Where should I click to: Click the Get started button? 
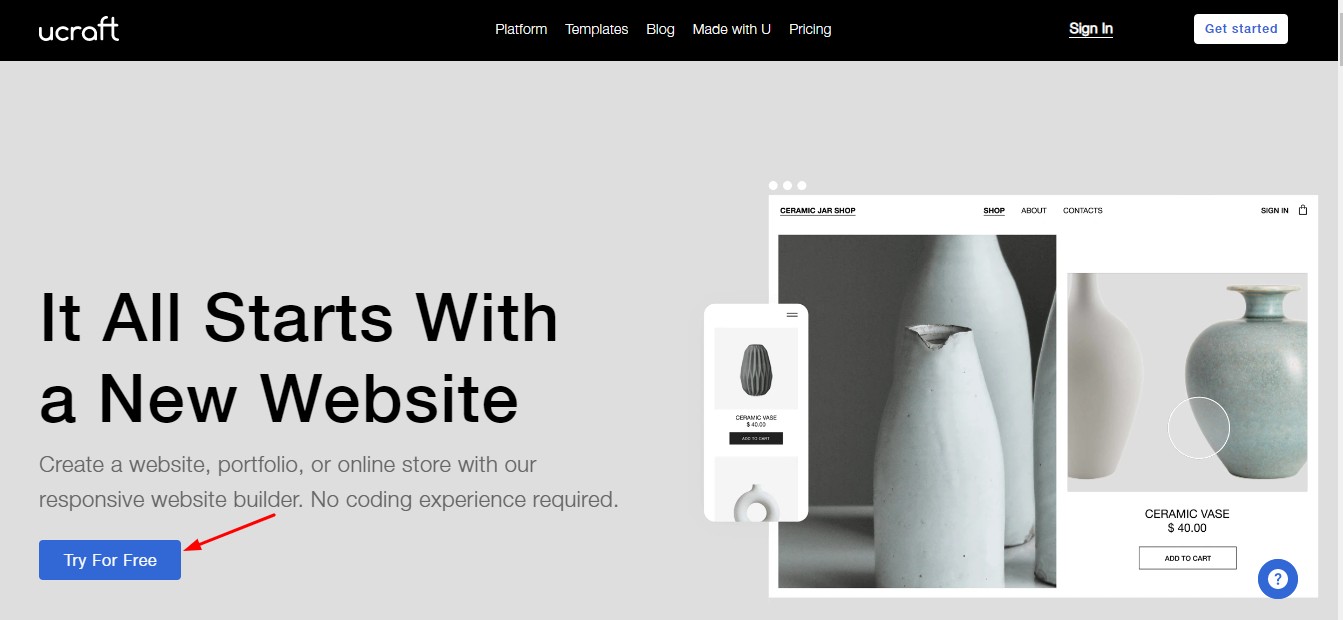[x=1241, y=29]
